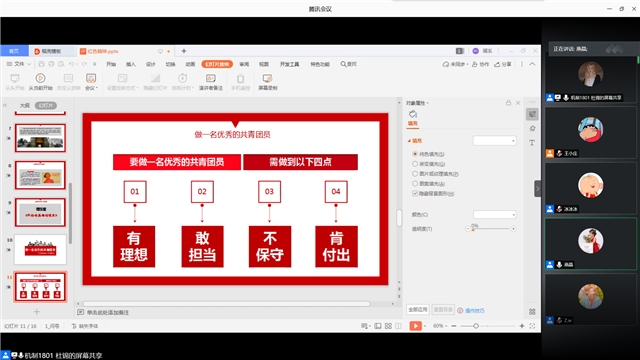This screenshot has height=360, width=640.
Task: Click the undo arrow icon
Action: tap(71, 64)
